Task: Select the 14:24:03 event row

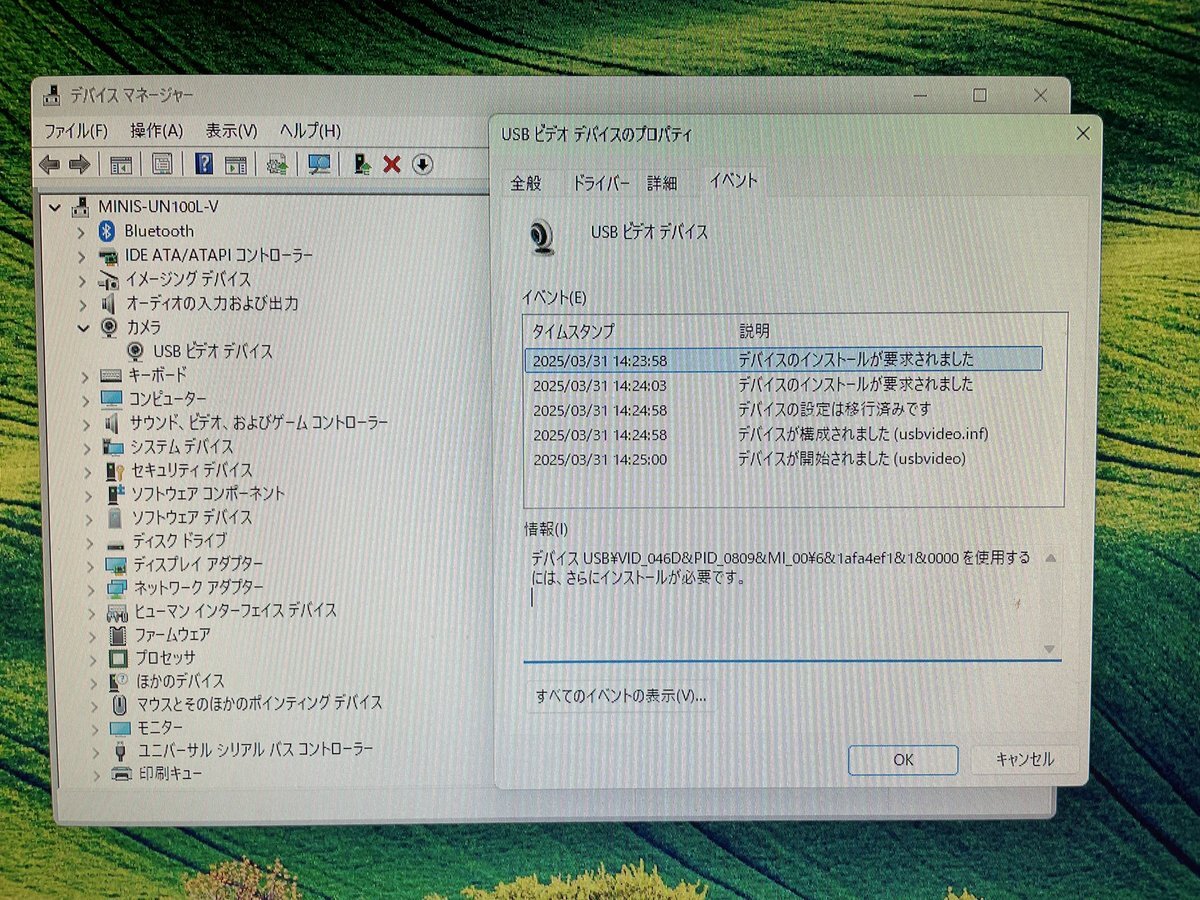Action: coord(784,384)
